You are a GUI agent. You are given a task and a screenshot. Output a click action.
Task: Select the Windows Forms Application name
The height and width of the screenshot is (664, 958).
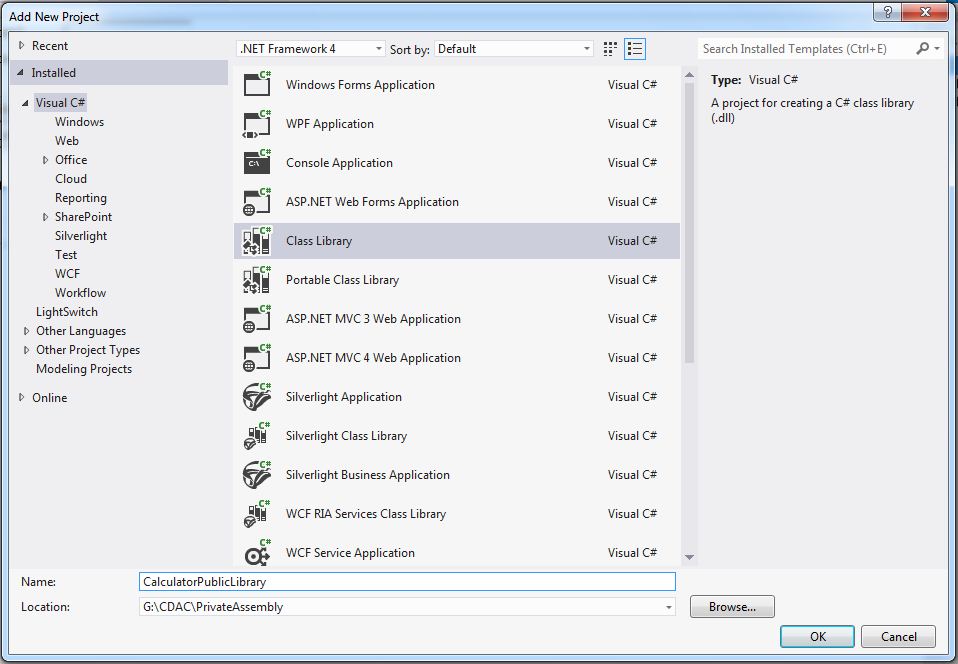pyautogui.click(x=360, y=85)
